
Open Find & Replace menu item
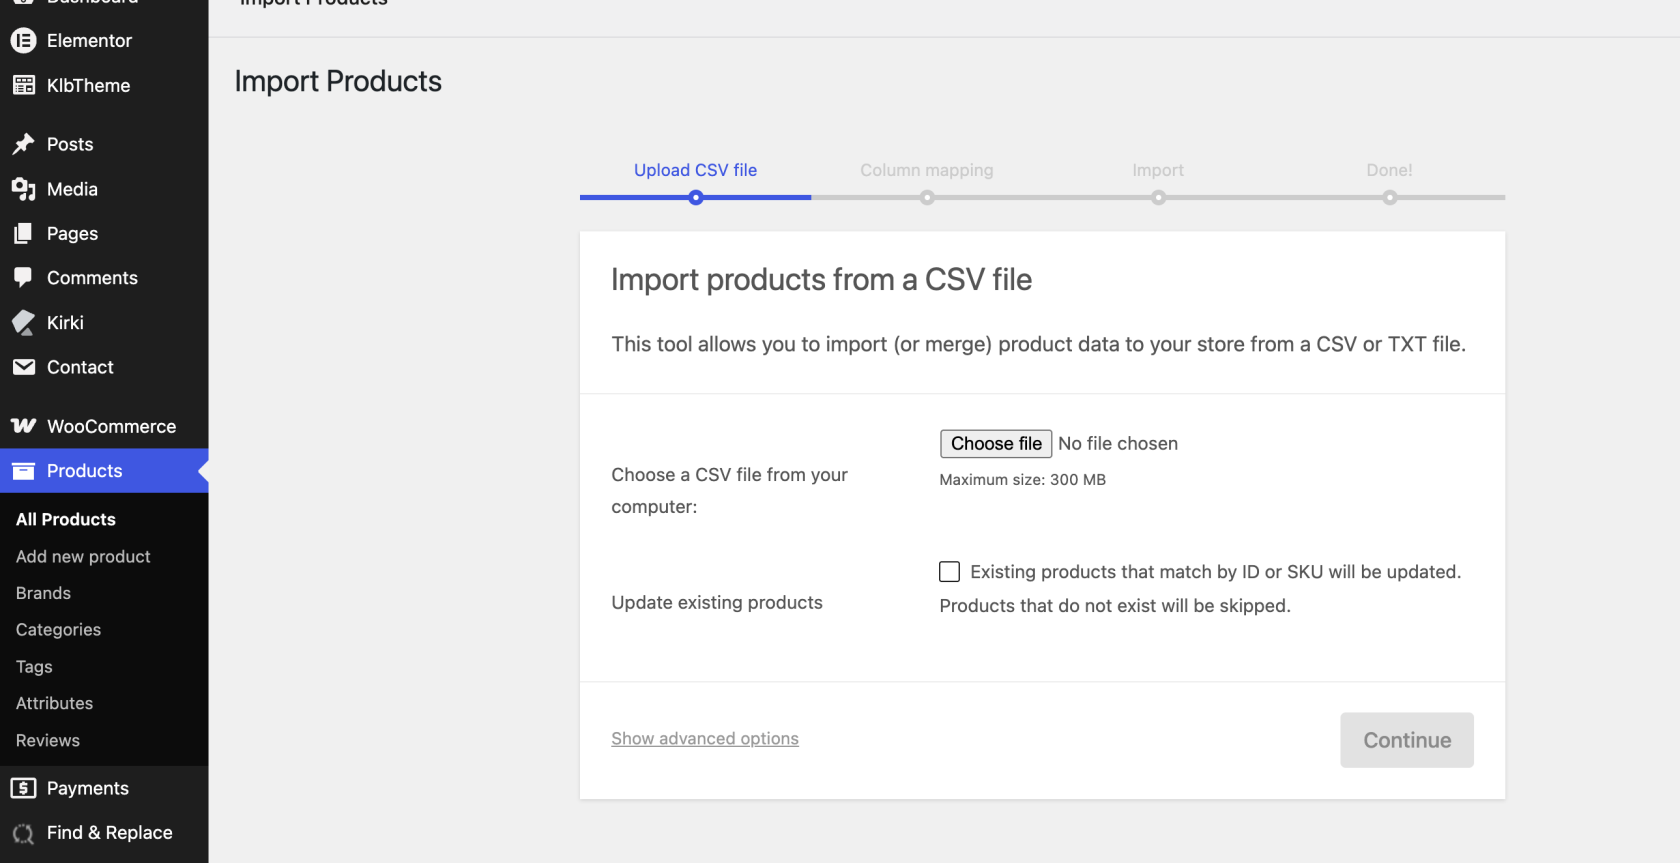tap(104, 833)
